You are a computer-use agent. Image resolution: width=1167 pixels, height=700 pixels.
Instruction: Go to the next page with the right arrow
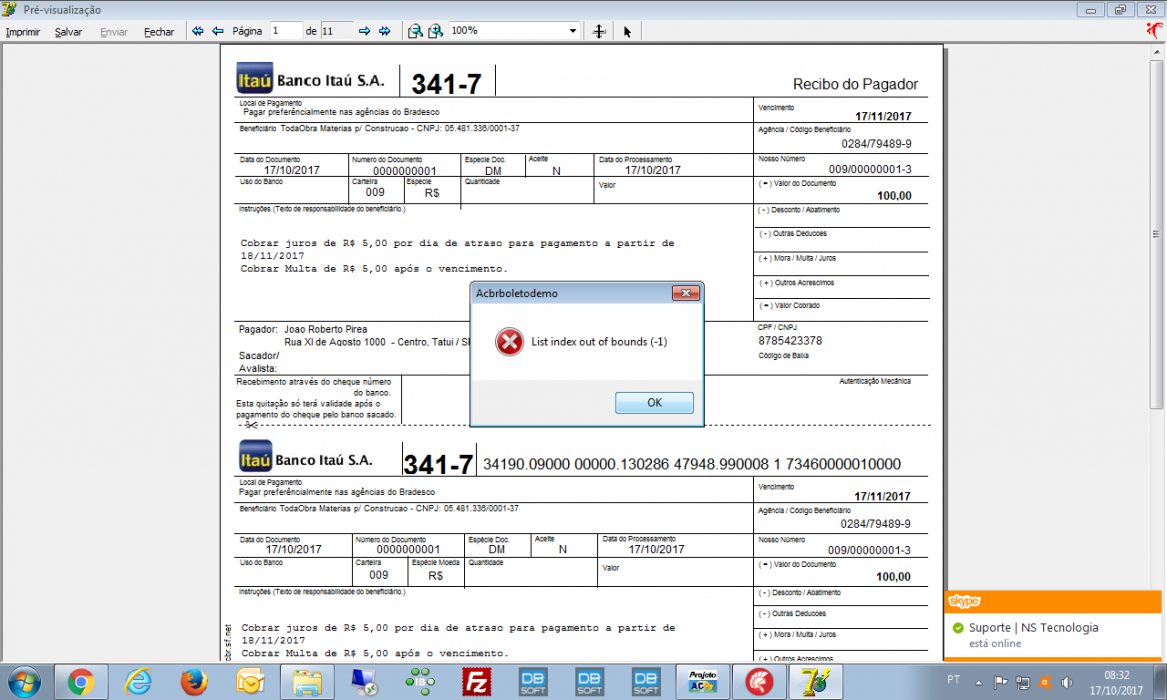point(365,31)
